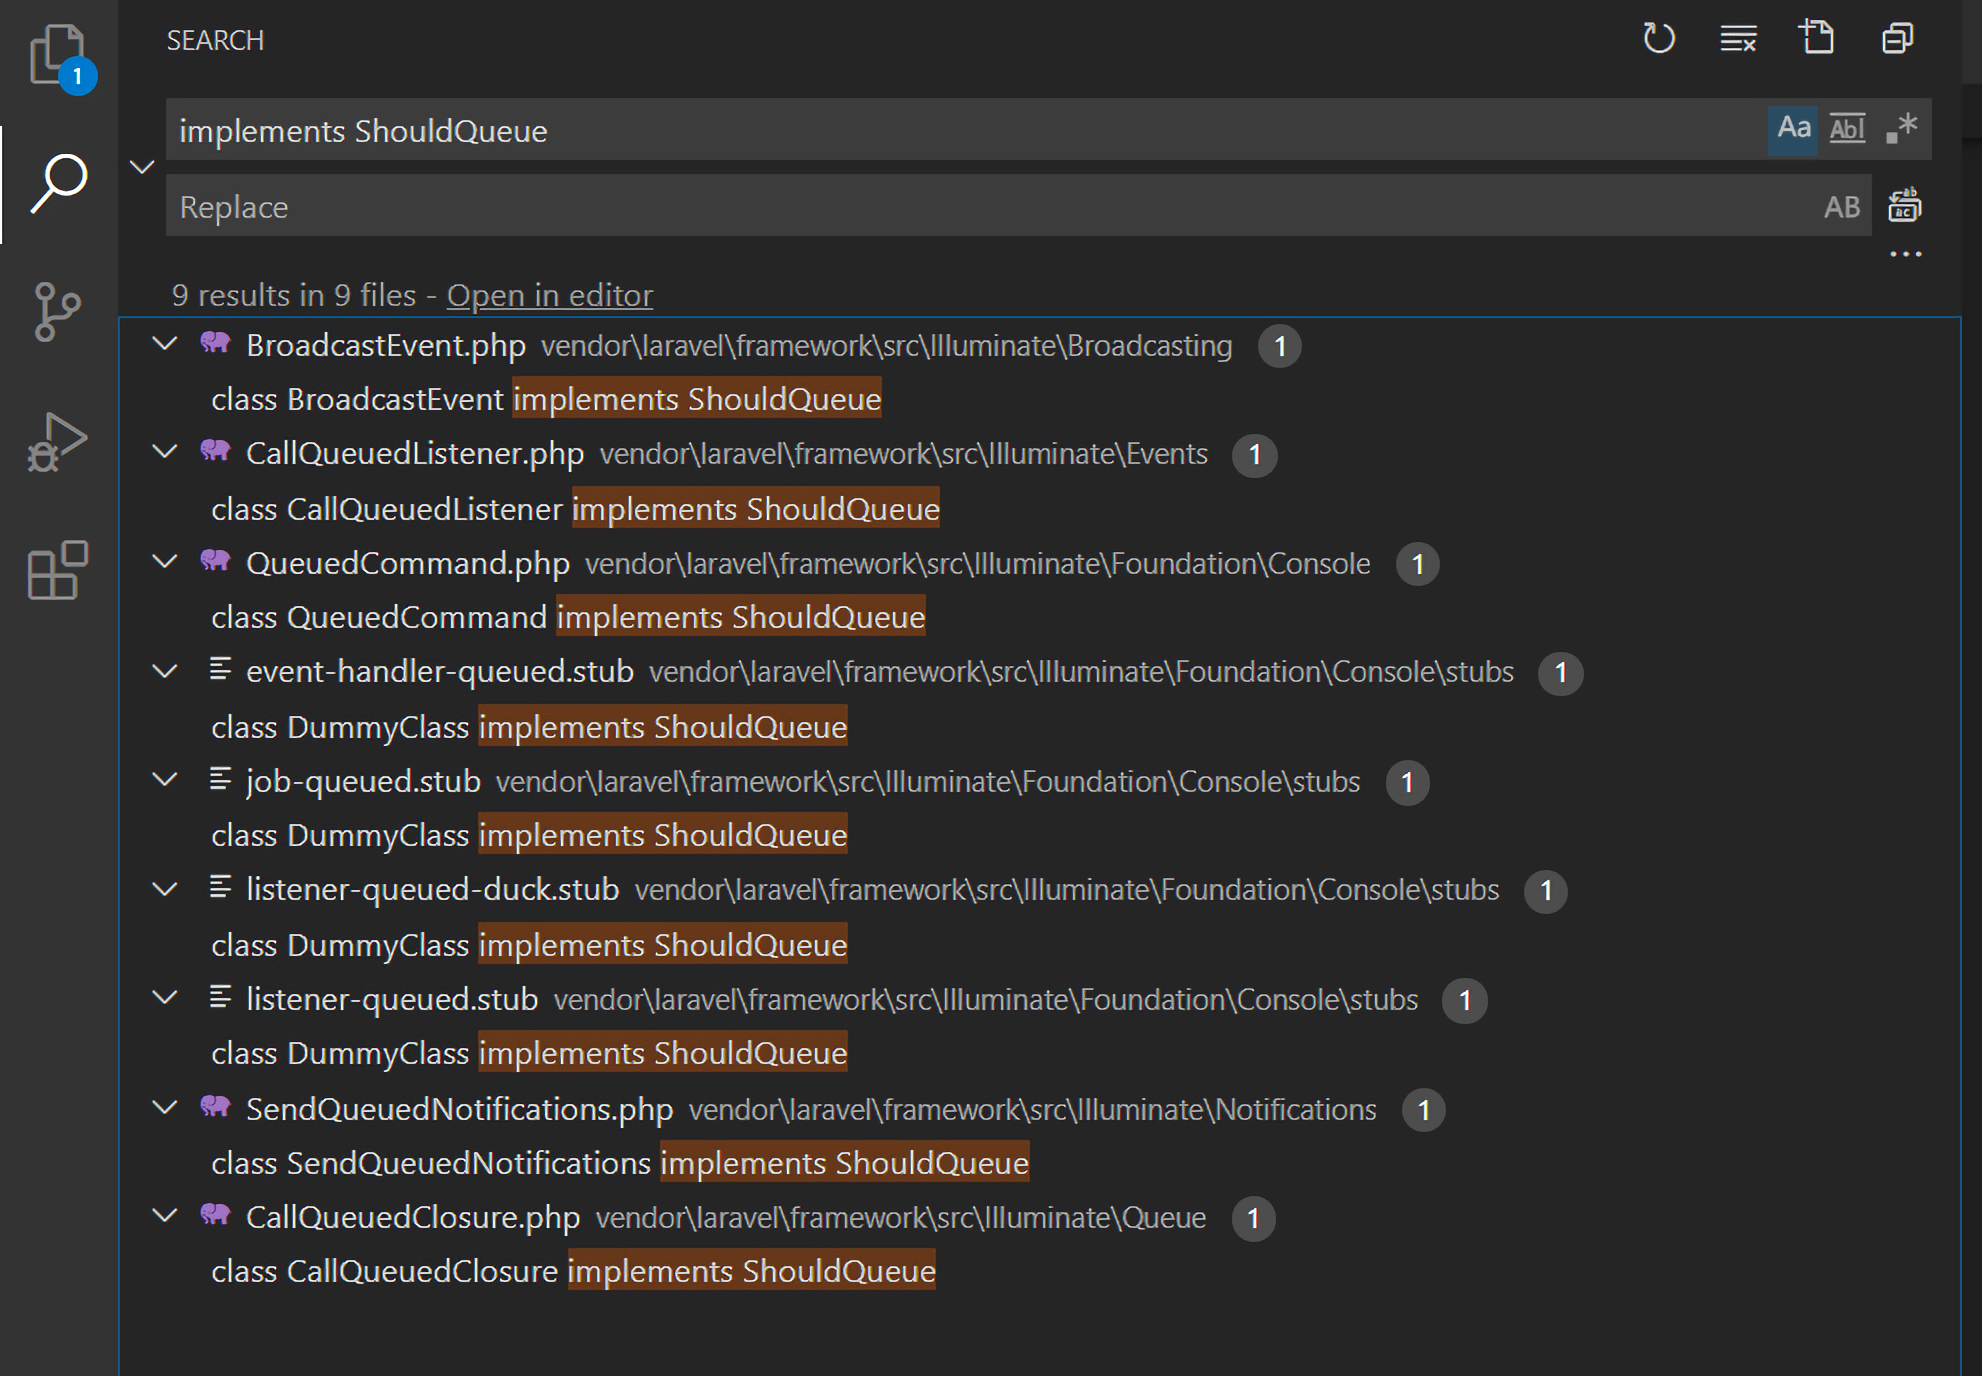Click the BroadcastEvent.php Broadcasting folder path
Image resolution: width=1982 pixels, height=1376 pixels.
[x=886, y=346]
